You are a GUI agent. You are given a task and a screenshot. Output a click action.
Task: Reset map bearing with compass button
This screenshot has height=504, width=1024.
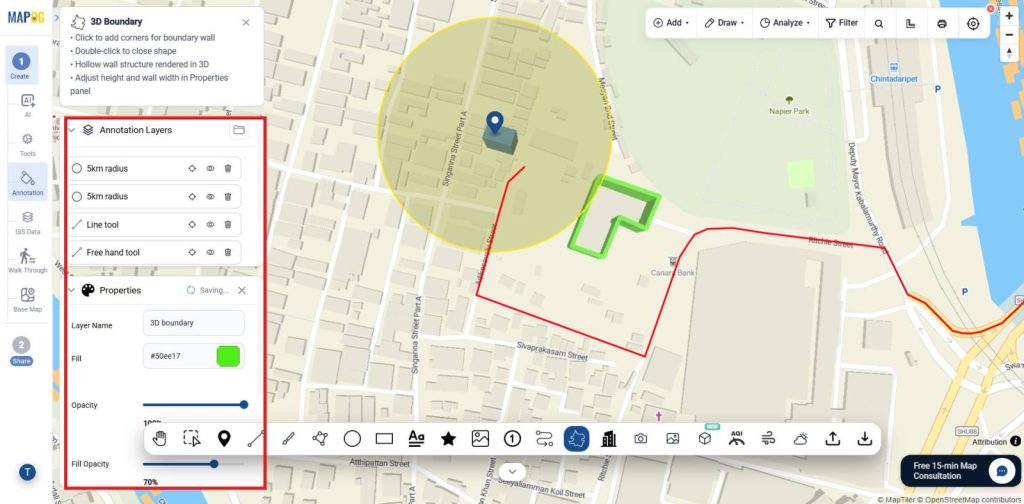(1010, 53)
